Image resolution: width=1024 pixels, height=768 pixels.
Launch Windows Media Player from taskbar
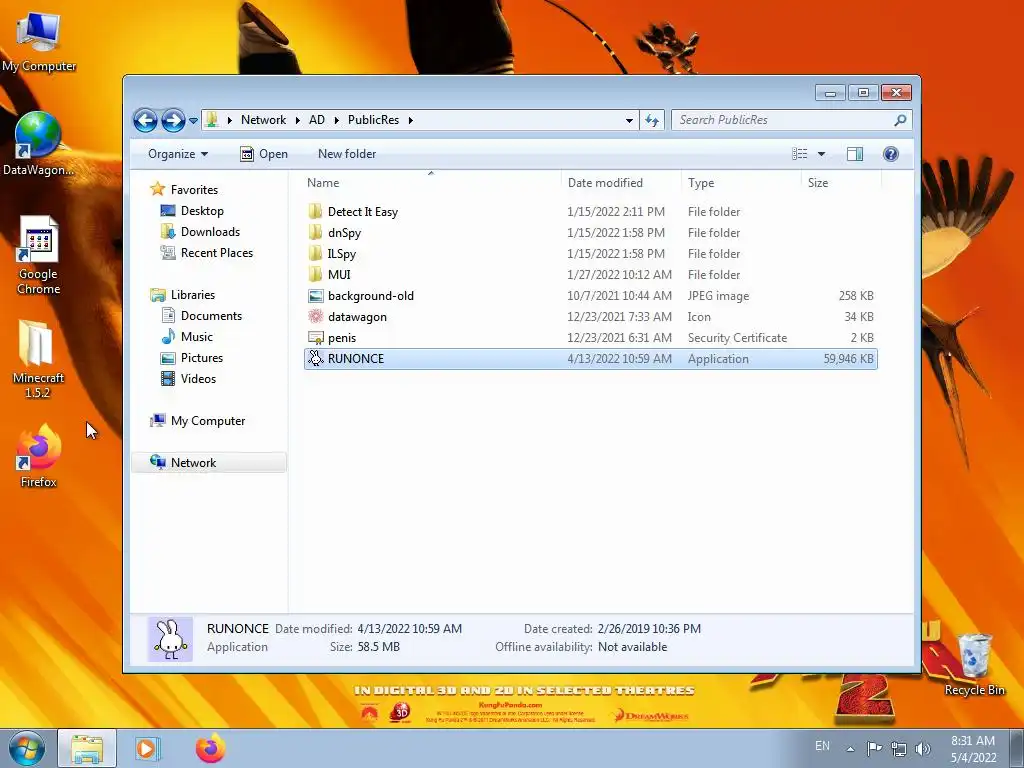(146, 748)
